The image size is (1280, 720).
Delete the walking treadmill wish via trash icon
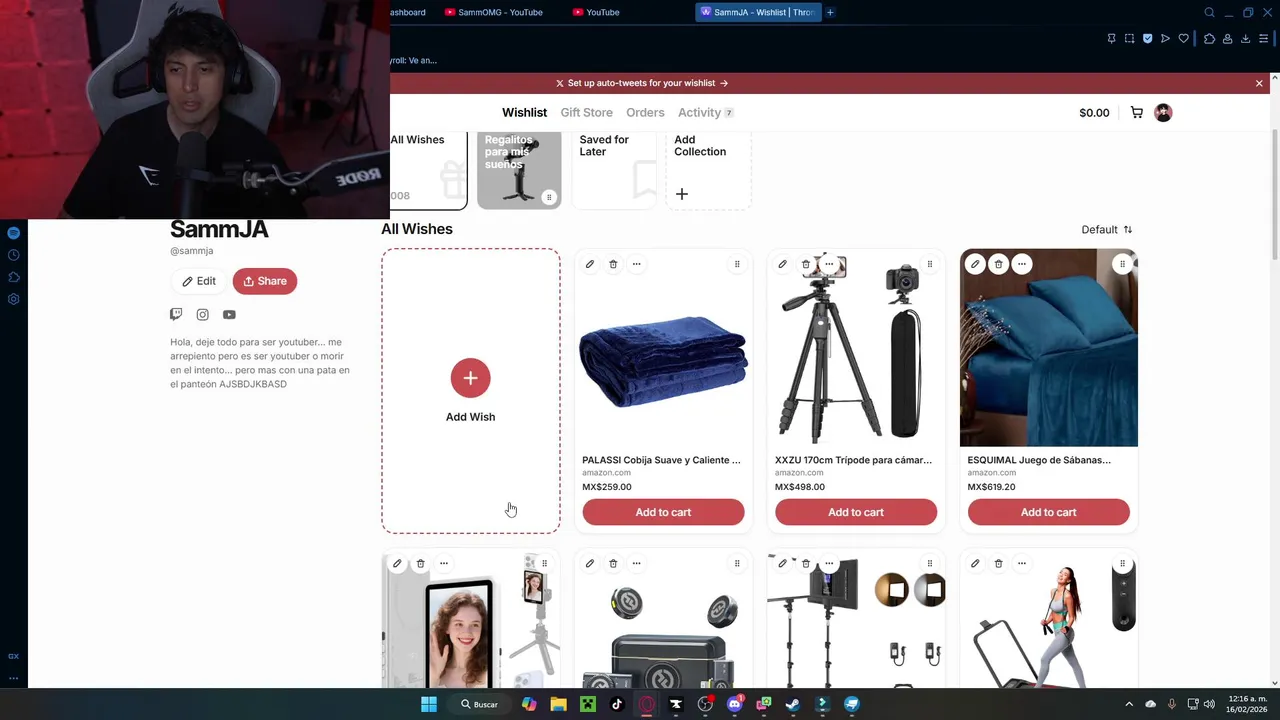(x=998, y=563)
